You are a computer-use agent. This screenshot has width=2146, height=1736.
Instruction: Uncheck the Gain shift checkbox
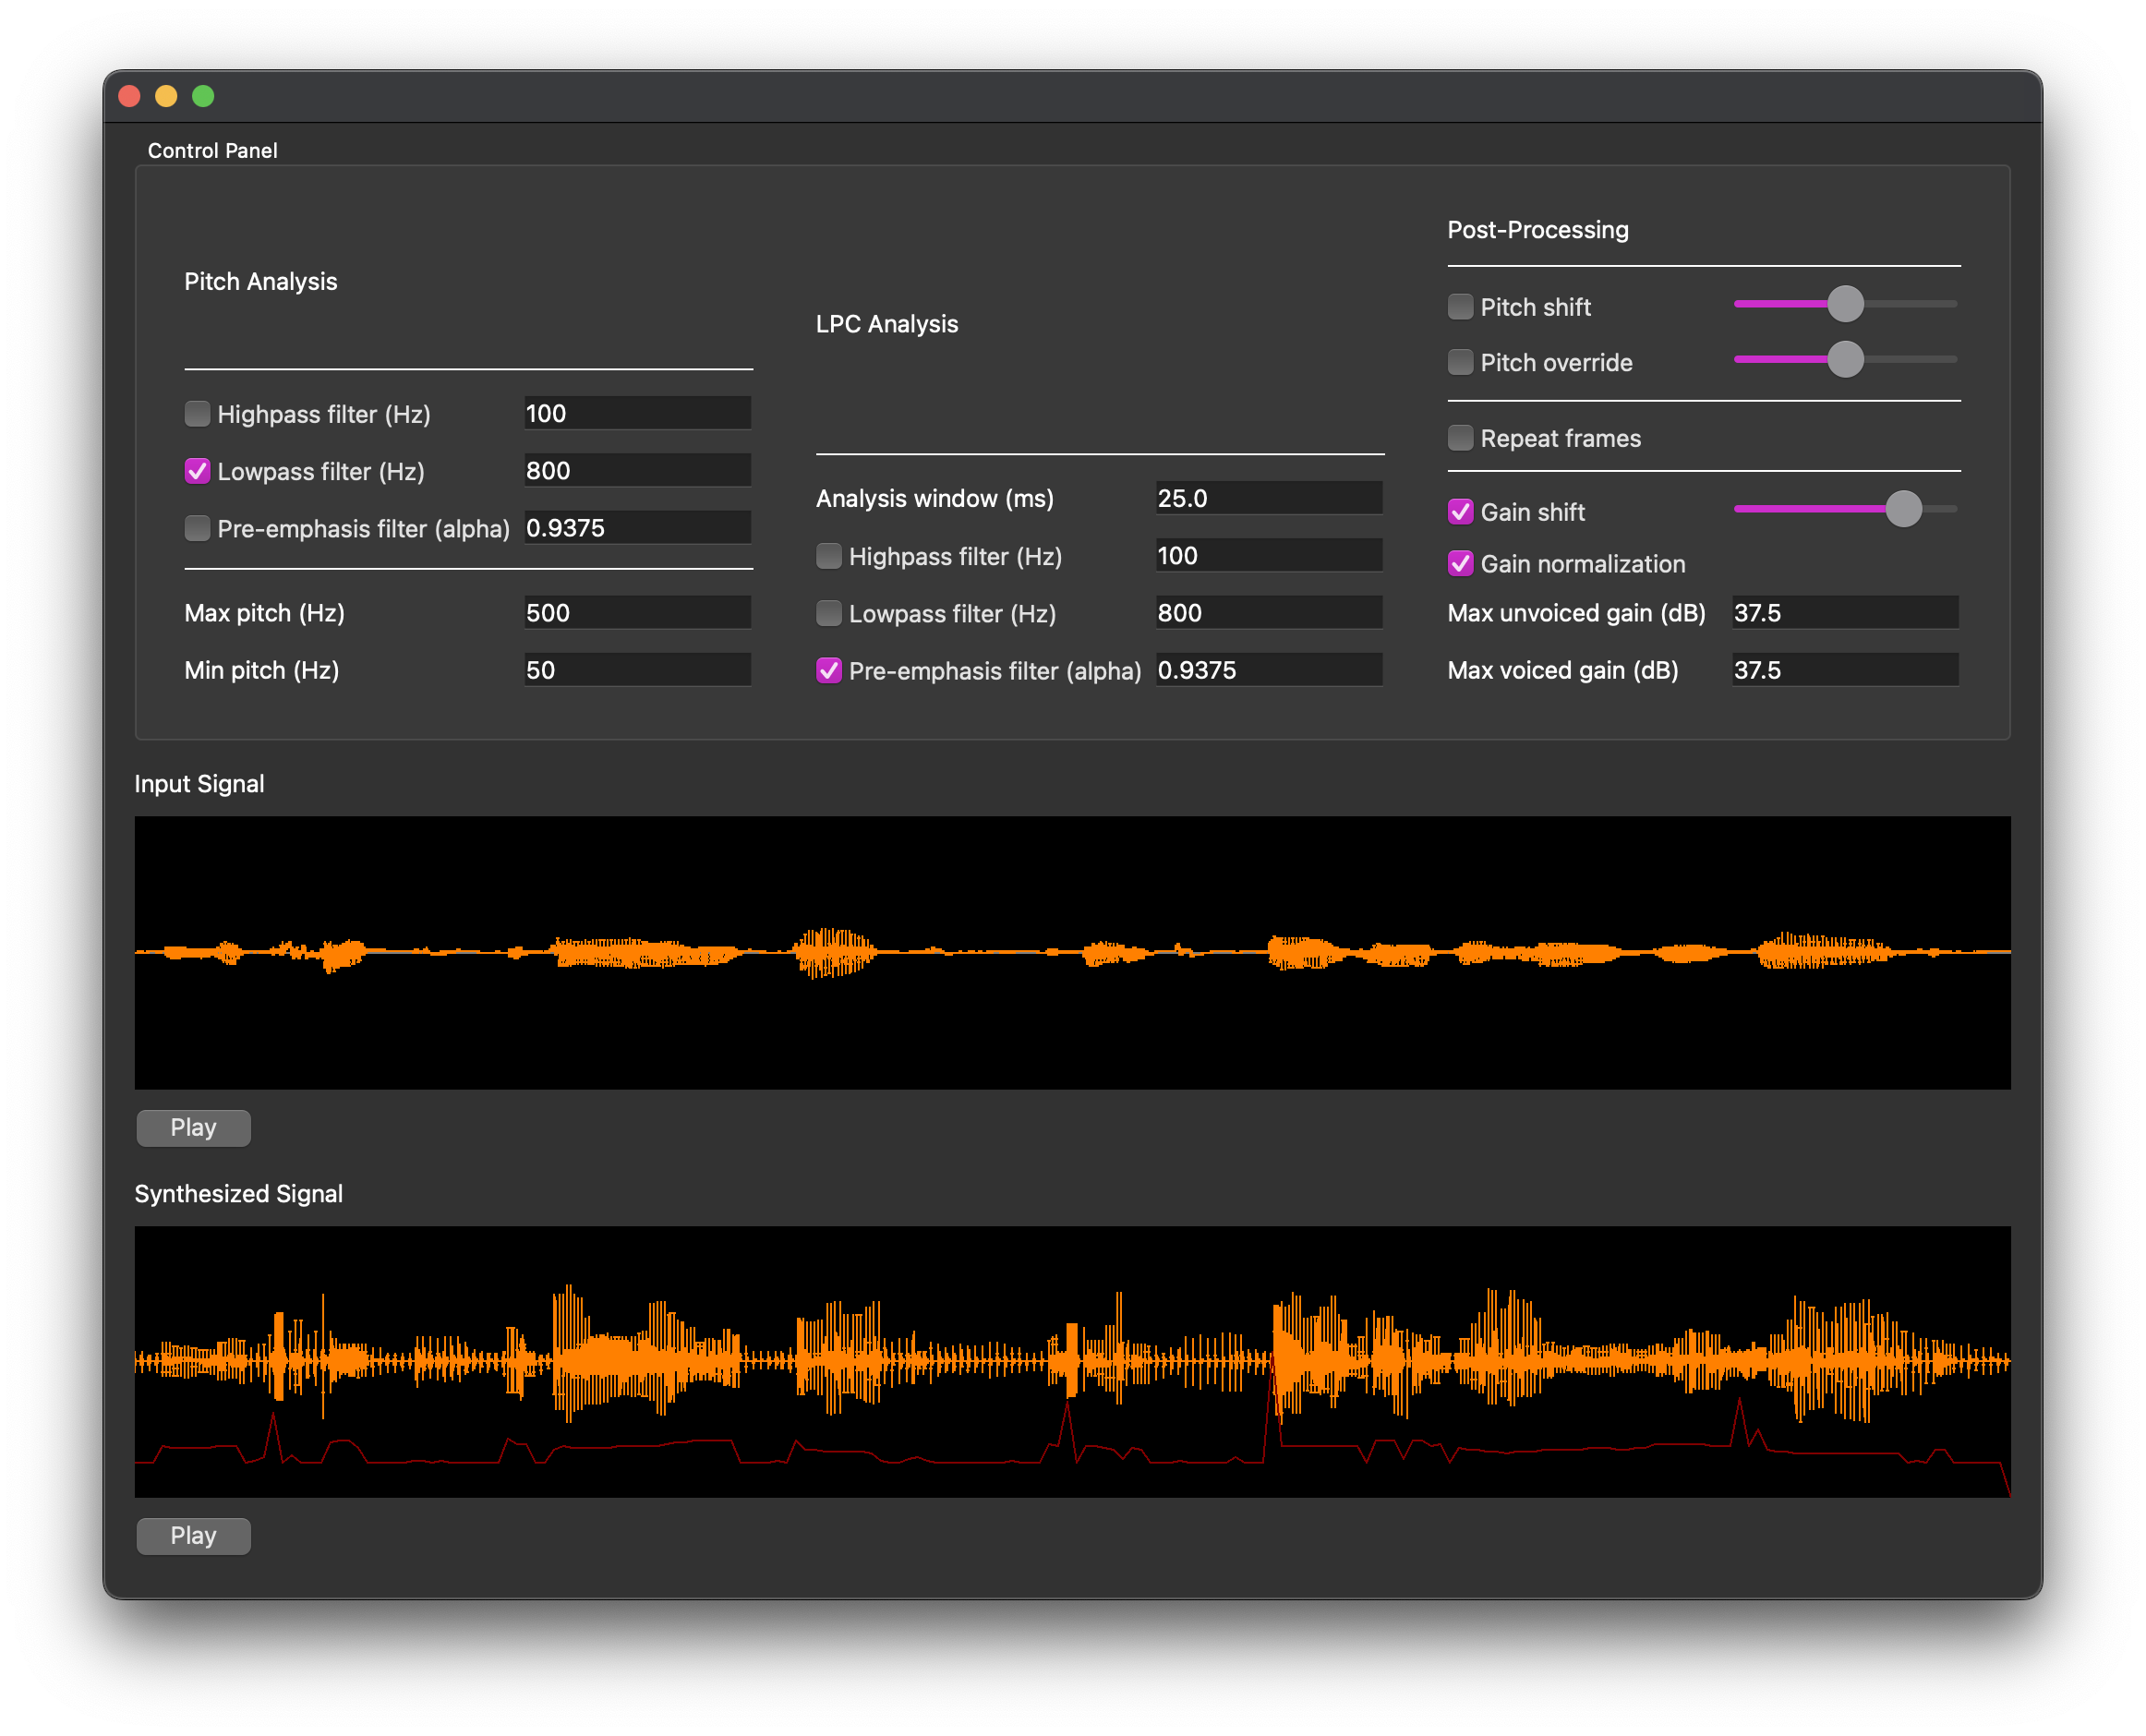pos(1461,512)
